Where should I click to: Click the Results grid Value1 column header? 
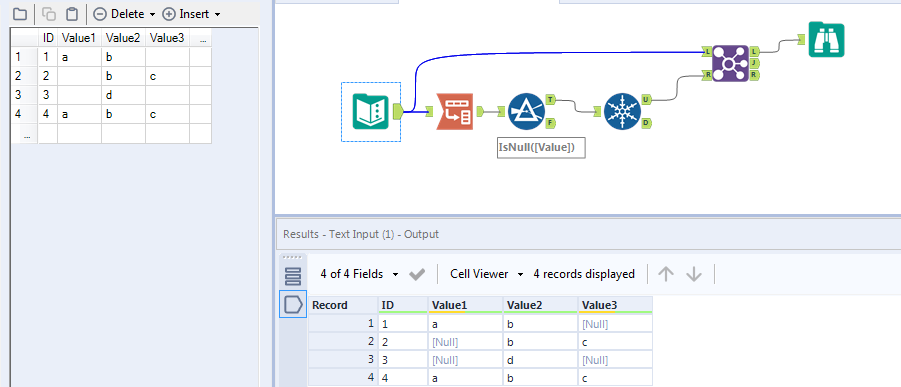pyautogui.click(x=465, y=305)
